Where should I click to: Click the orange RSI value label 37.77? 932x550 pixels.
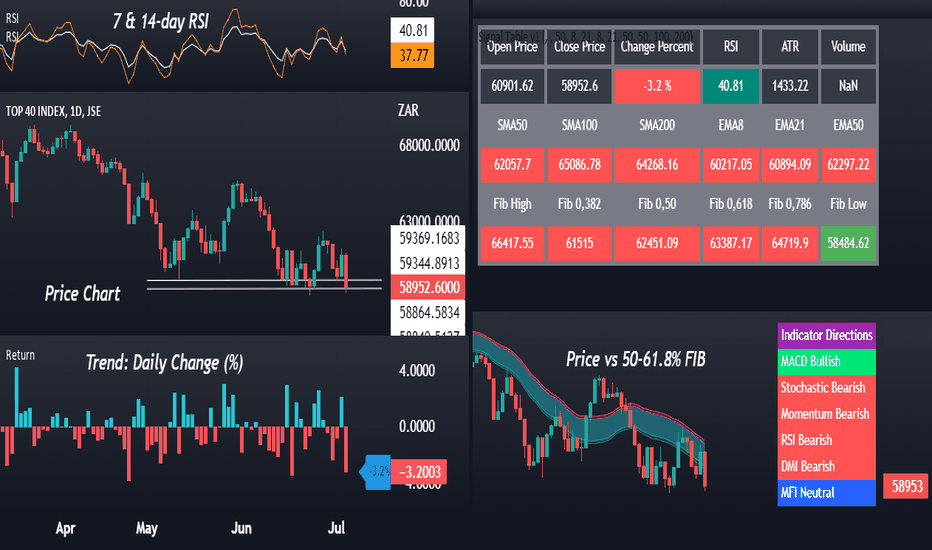click(413, 55)
